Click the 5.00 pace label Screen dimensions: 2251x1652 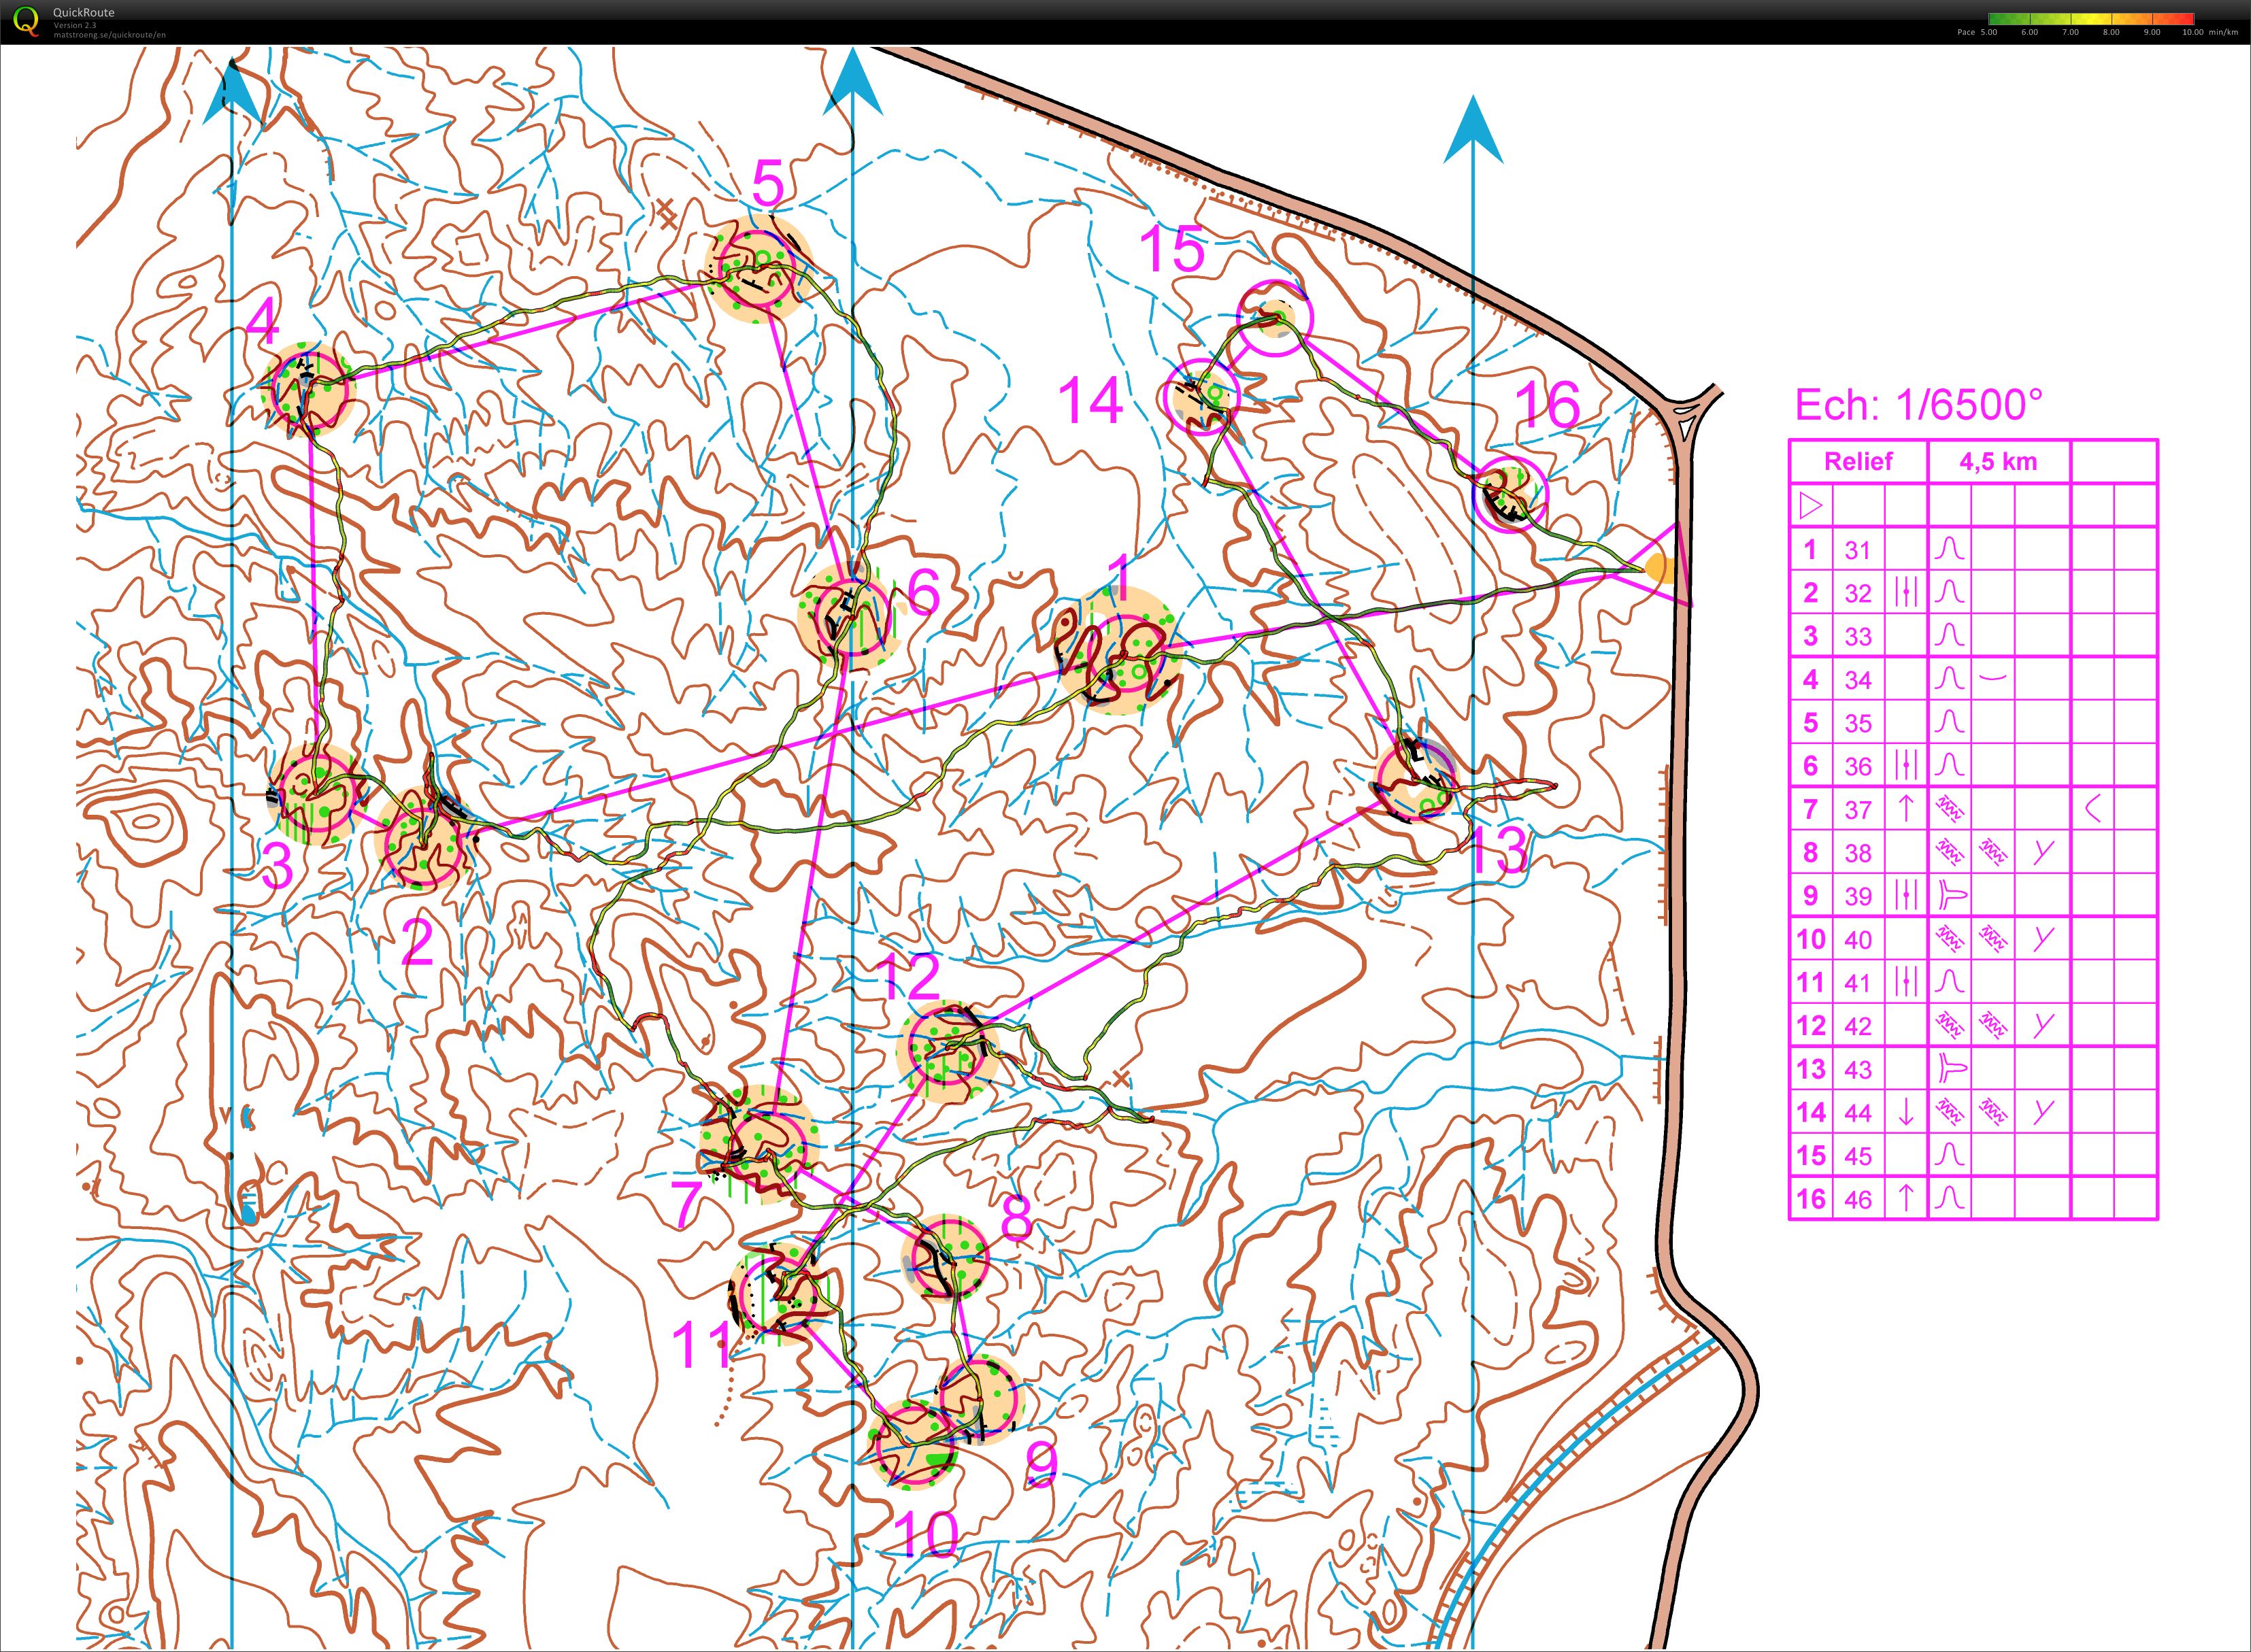tap(1988, 33)
